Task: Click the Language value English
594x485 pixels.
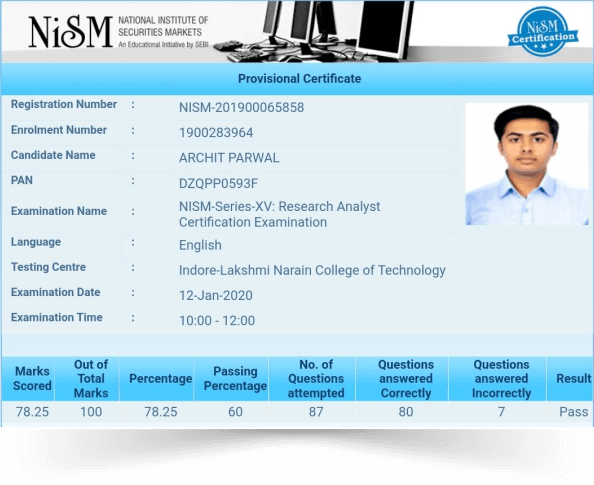Action: pyautogui.click(x=200, y=245)
